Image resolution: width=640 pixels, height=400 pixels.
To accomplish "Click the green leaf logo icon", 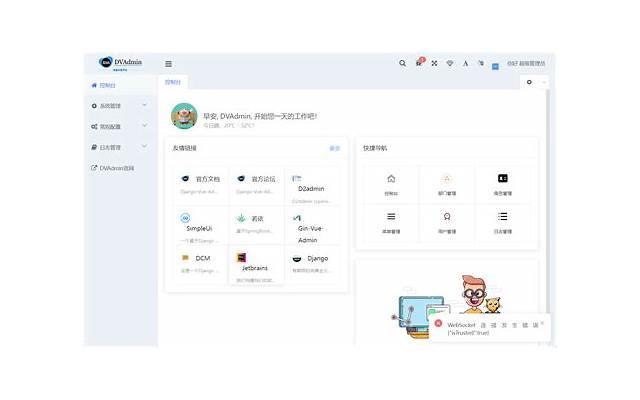I will 241,218.
